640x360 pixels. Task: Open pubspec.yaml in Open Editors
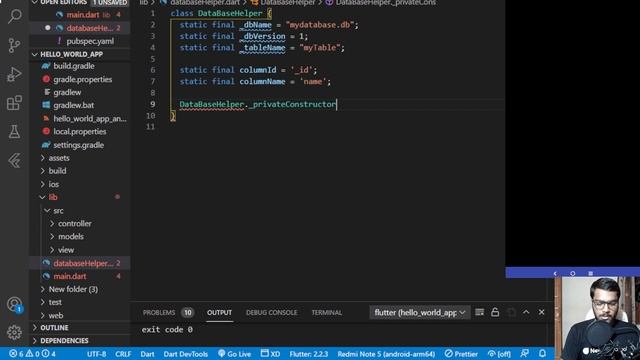tap(90, 41)
